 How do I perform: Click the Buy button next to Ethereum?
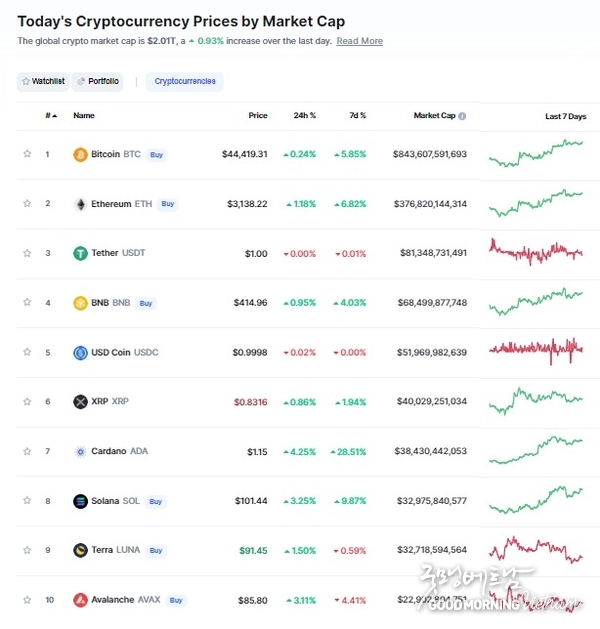(168, 204)
